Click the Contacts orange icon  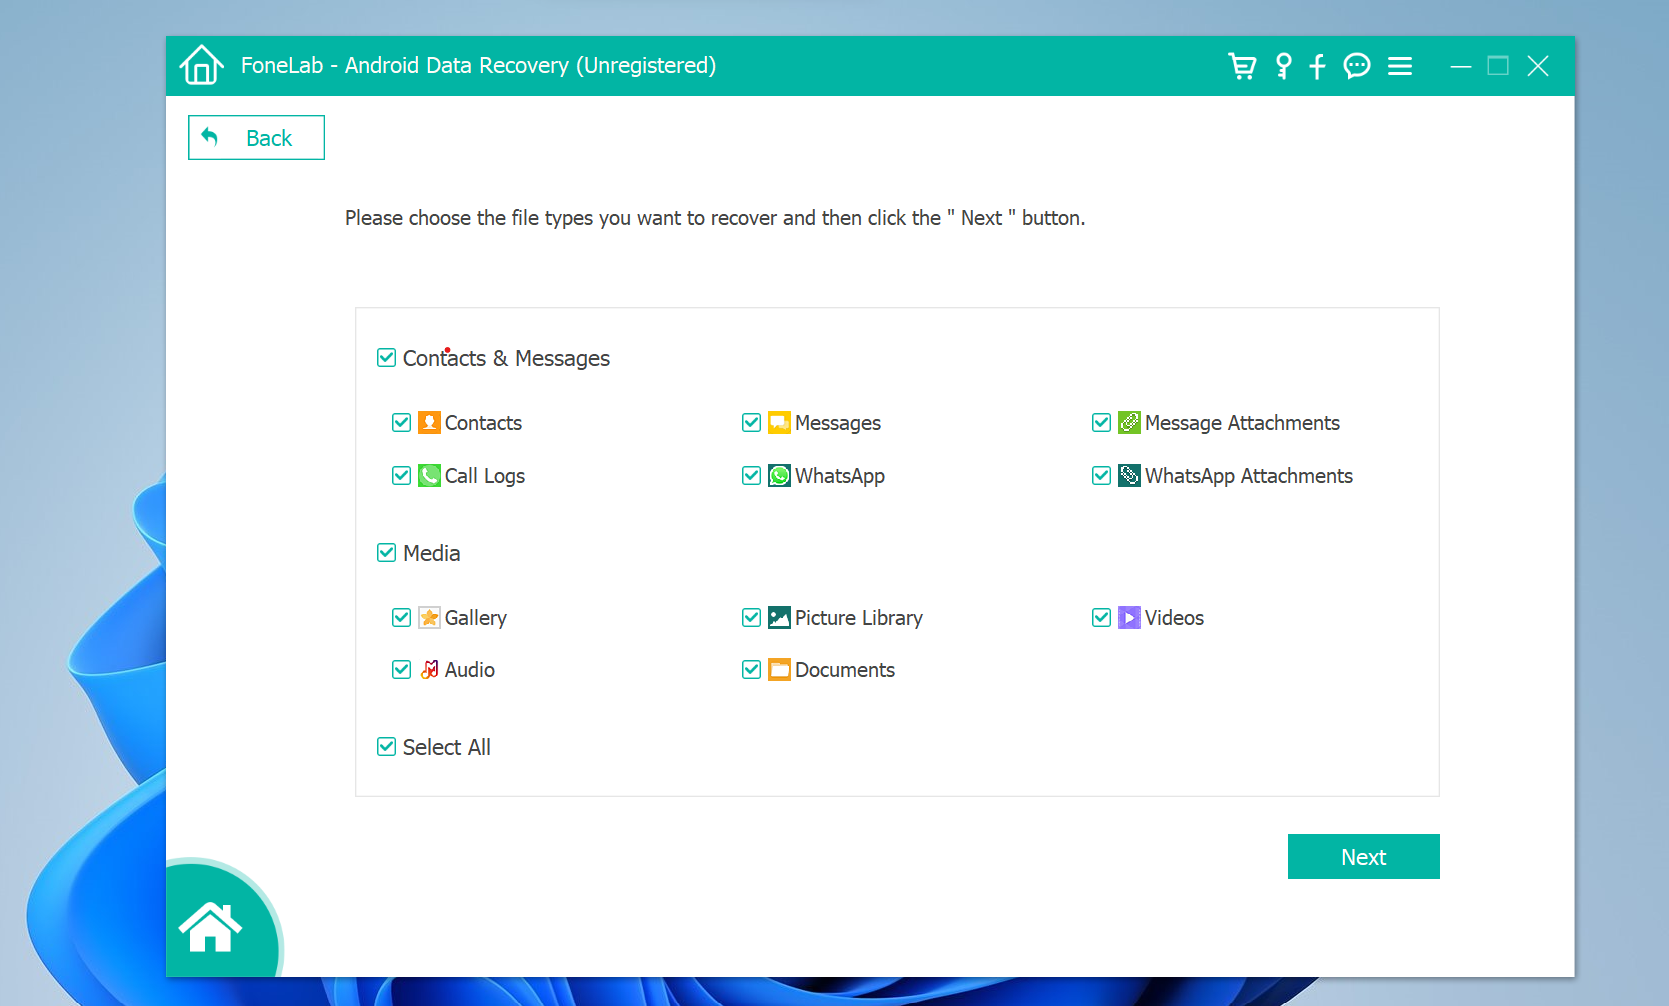(429, 422)
